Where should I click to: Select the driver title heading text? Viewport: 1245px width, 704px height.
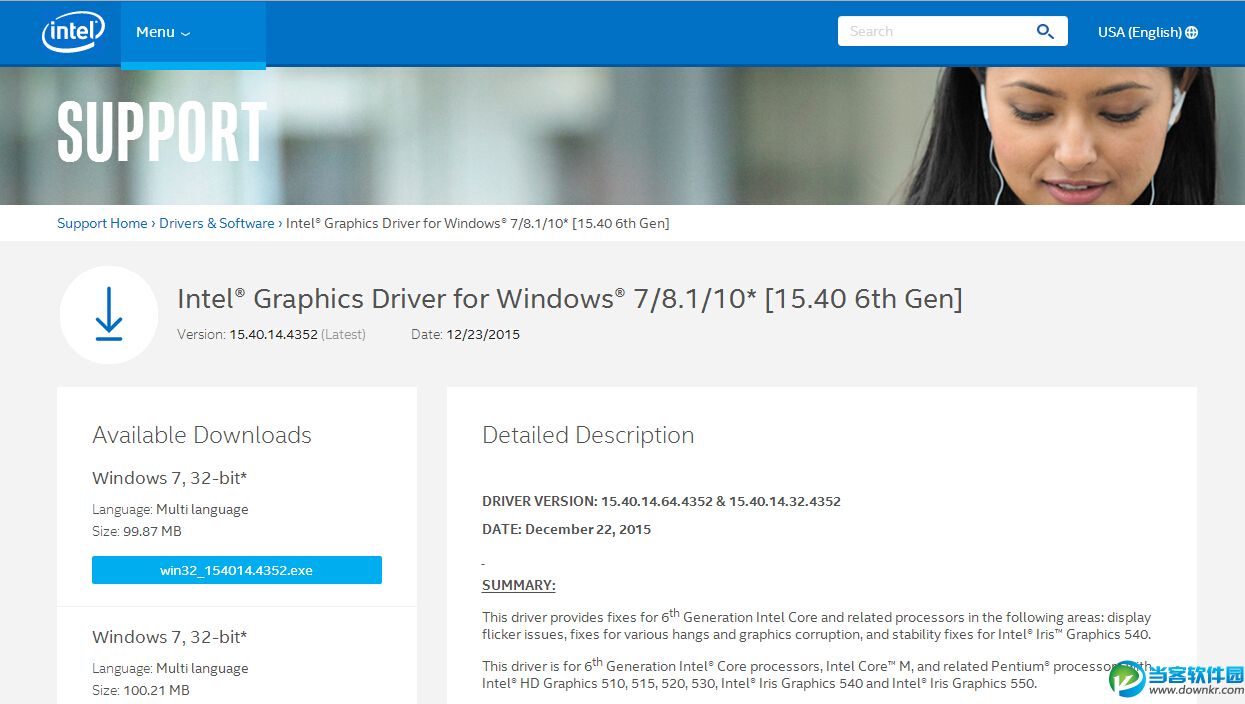(570, 298)
